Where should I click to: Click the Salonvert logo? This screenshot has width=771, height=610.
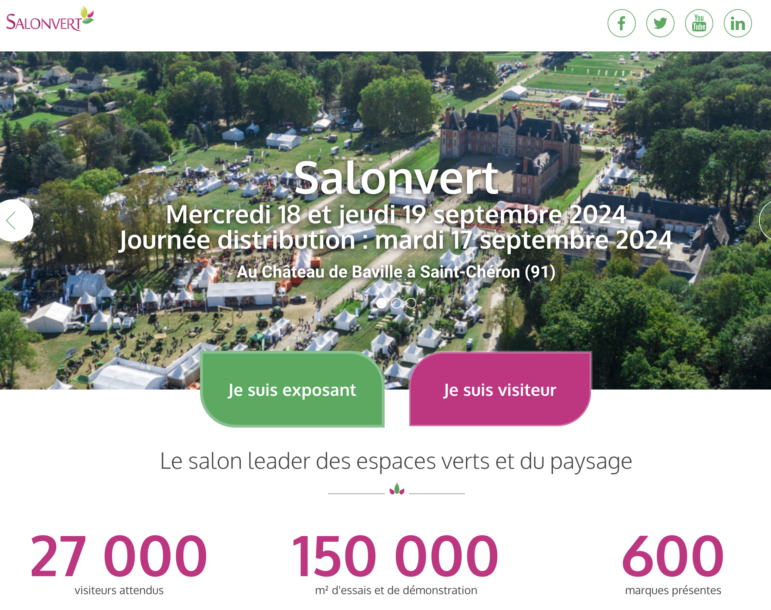click(50, 19)
